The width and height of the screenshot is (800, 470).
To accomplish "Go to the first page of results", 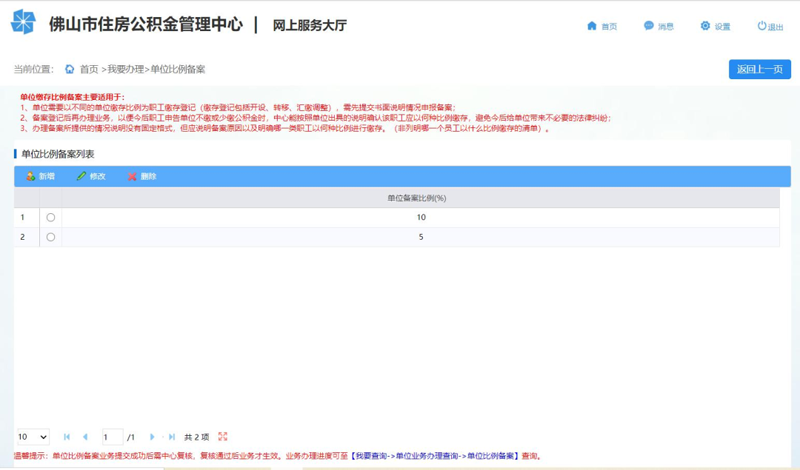I will click(x=67, y=437).
